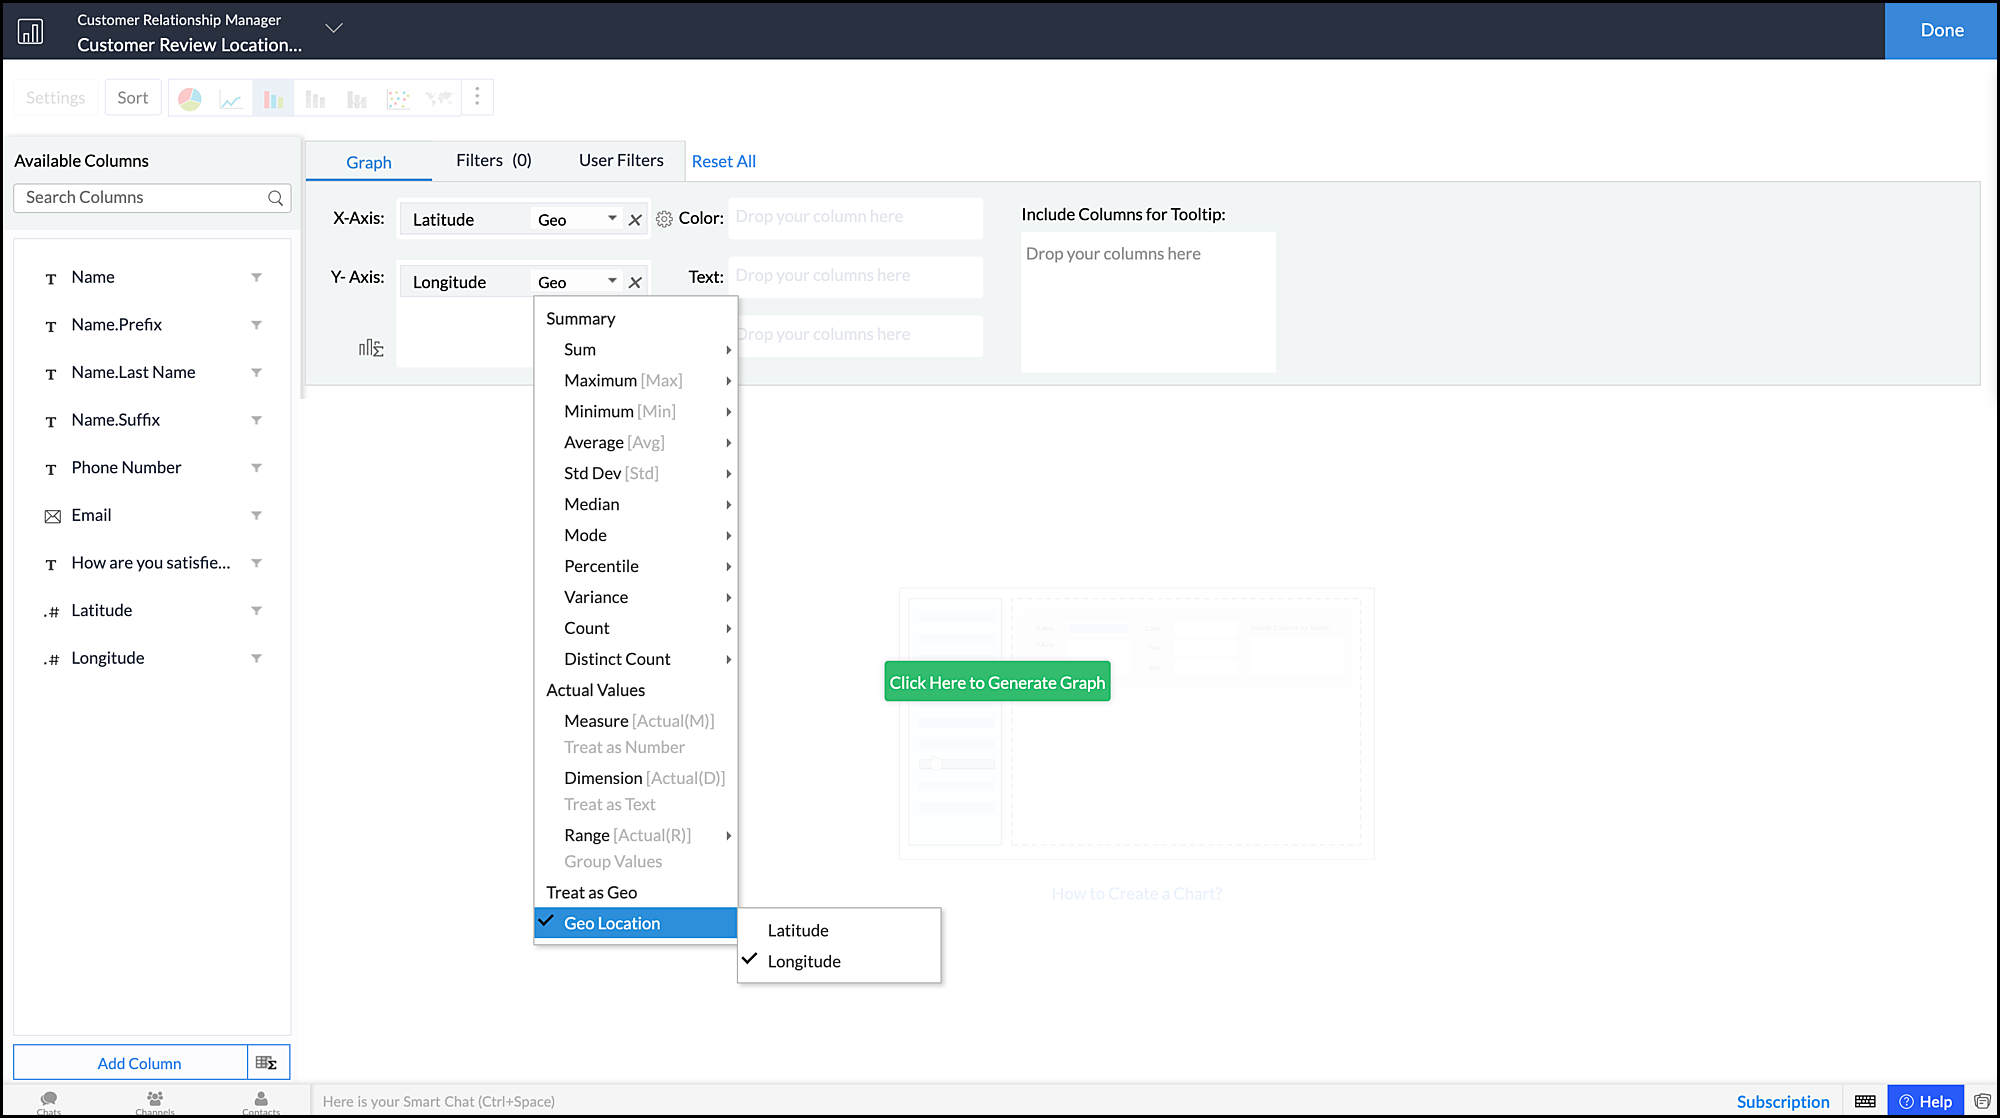Screen dimensions: 2000x1118
Task: Choose Average [Avg] from the summary menu
Action: [x=614, y=442]
